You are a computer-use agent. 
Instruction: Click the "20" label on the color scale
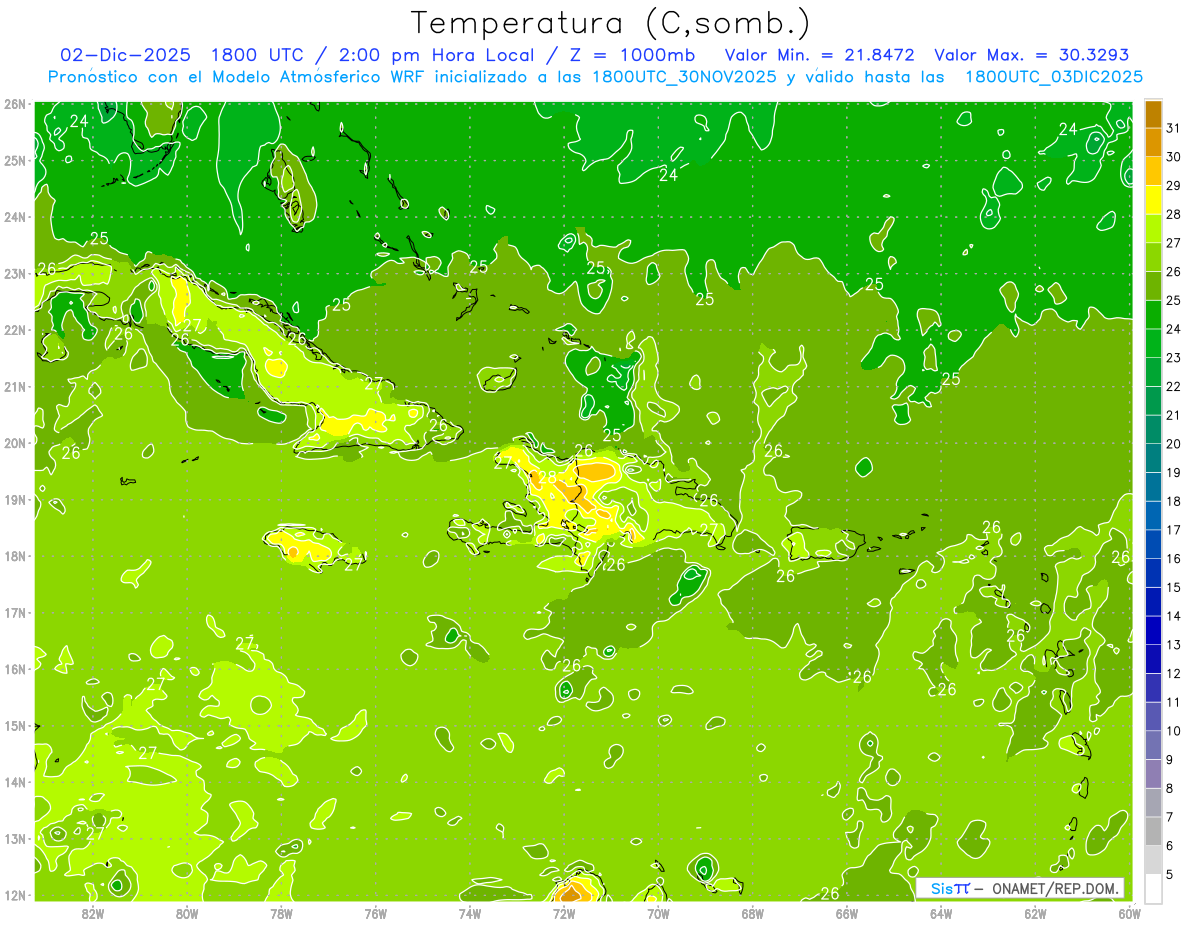[1173, 444]
